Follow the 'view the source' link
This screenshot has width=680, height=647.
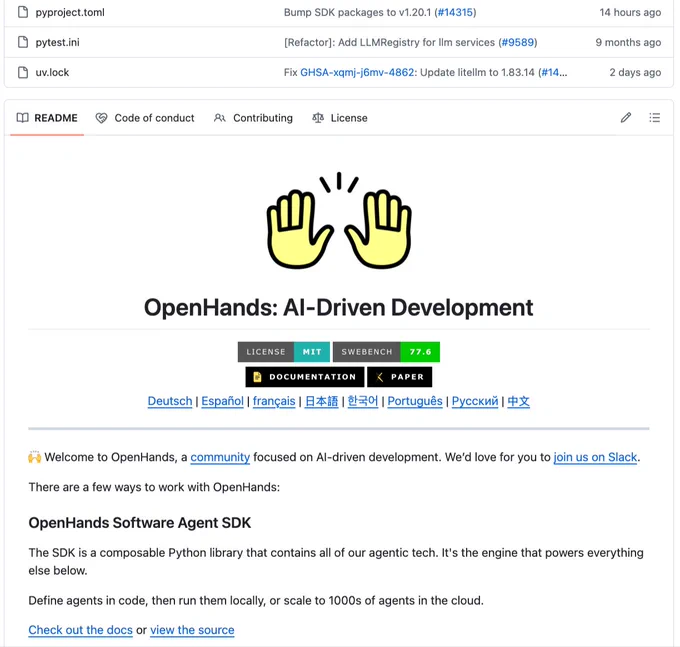coord(192,630)
